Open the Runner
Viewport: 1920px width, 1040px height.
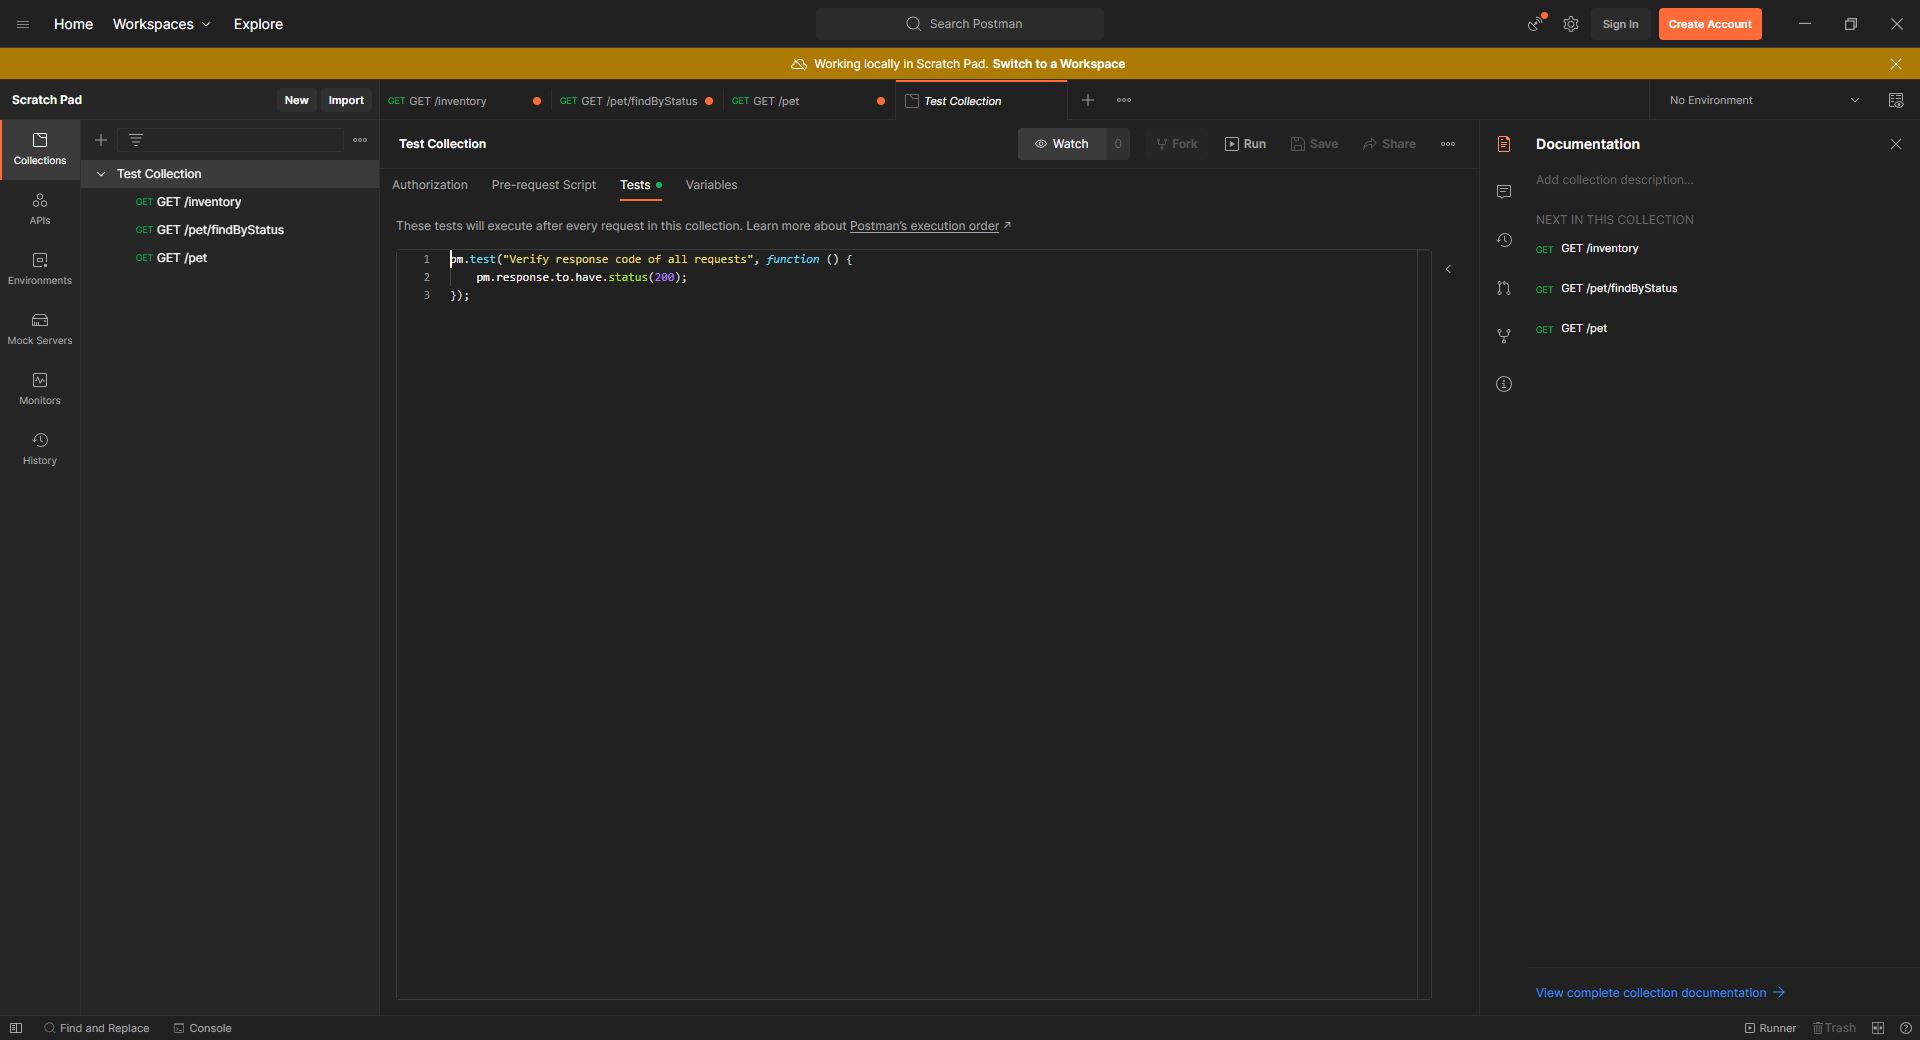pos(1770,1028)
